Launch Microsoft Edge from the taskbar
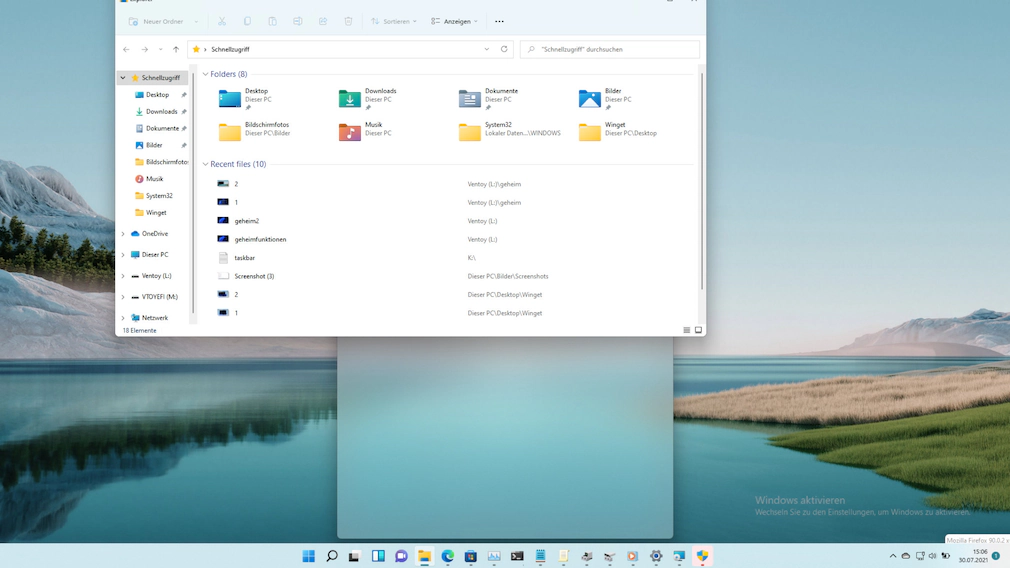 tap(448, 556)
